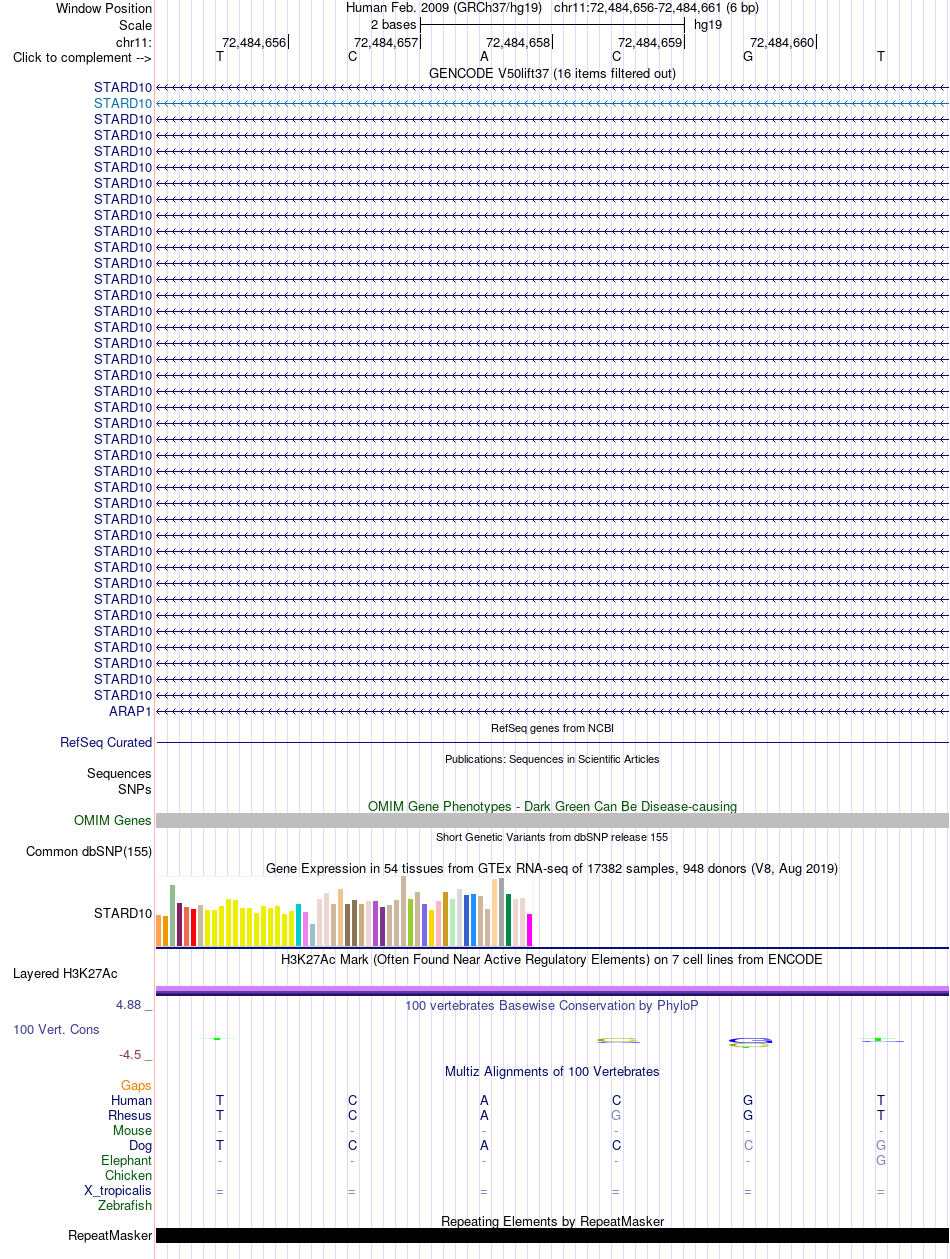Click mismatched gray G in Rhesus row
Image resolution: width=950 pixels, height=1259 pixels.
point(616,1115)
